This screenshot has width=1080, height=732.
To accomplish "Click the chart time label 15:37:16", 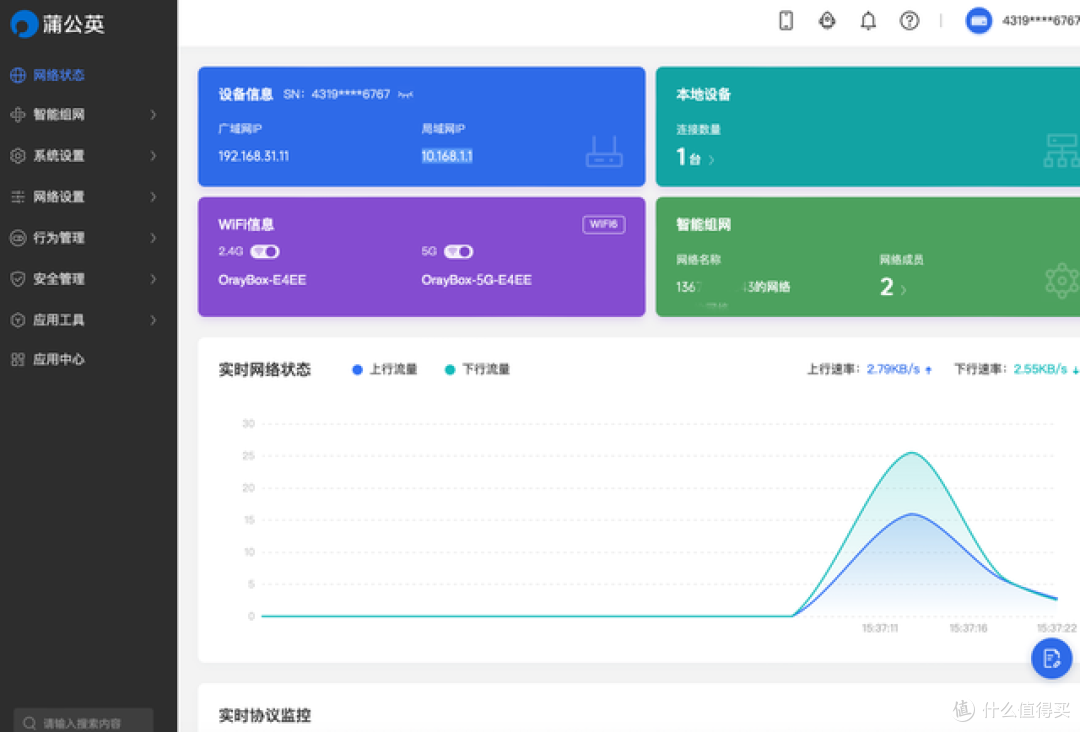I will point(968,628).
